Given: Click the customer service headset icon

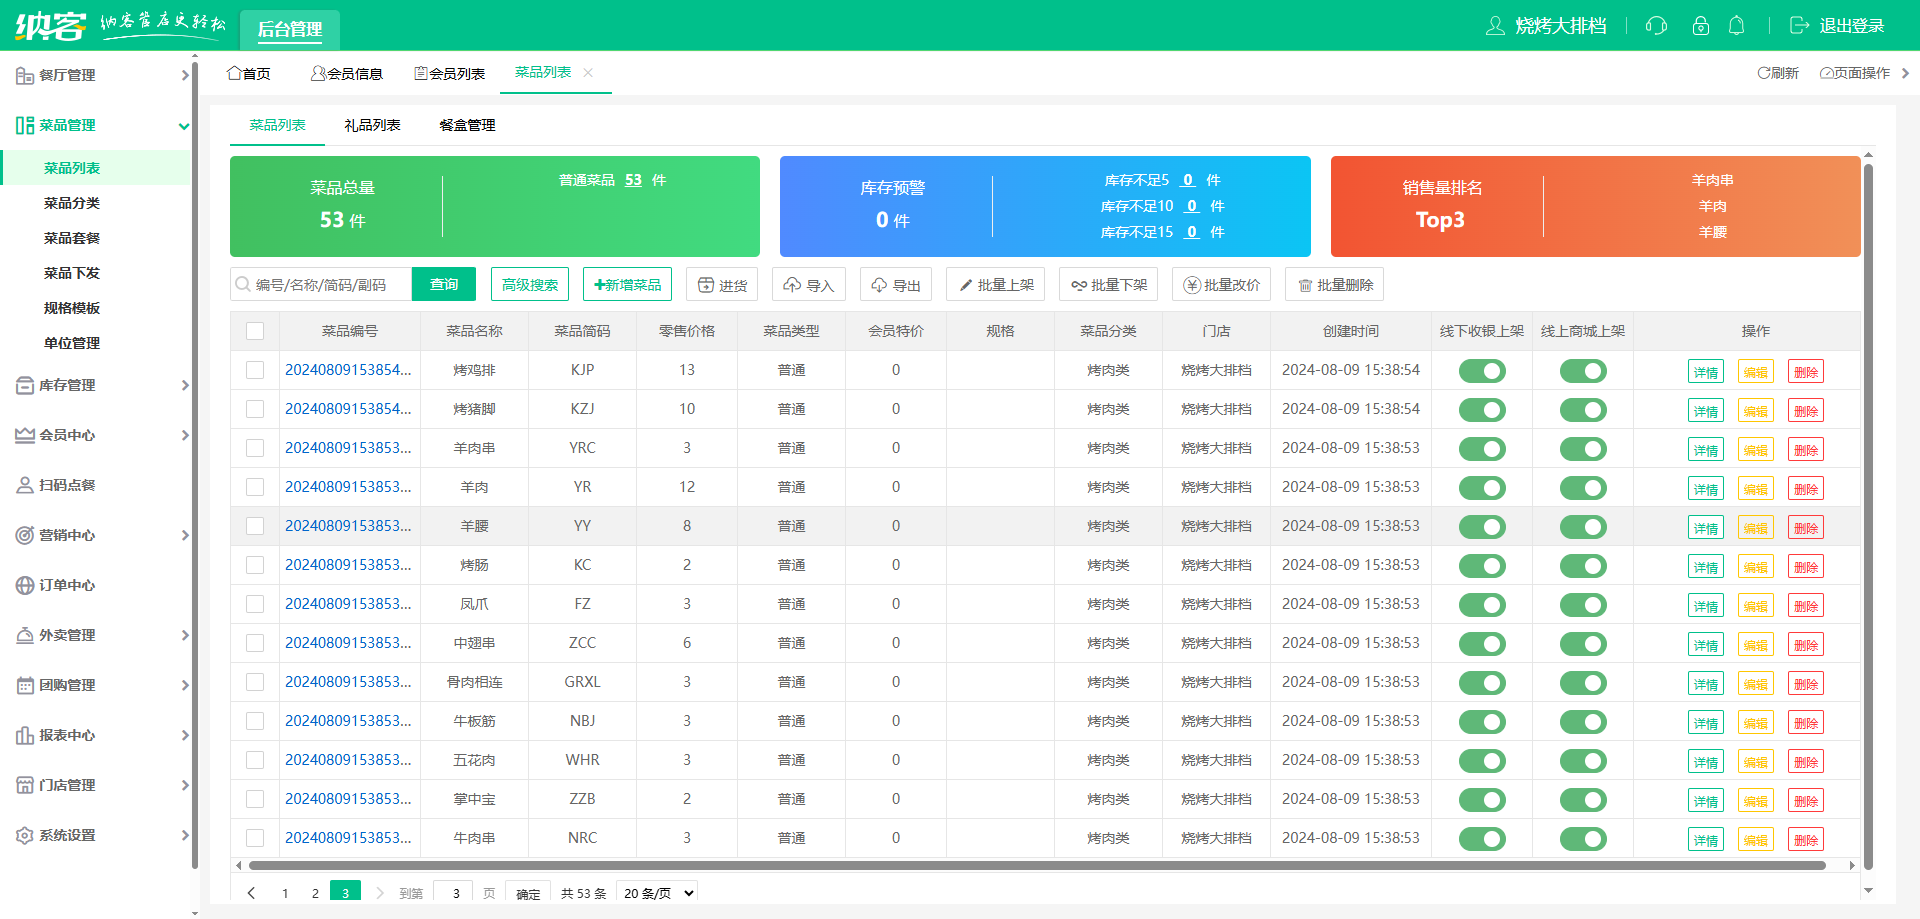Looking at the screenshot, I should [x=1656, y=26].
